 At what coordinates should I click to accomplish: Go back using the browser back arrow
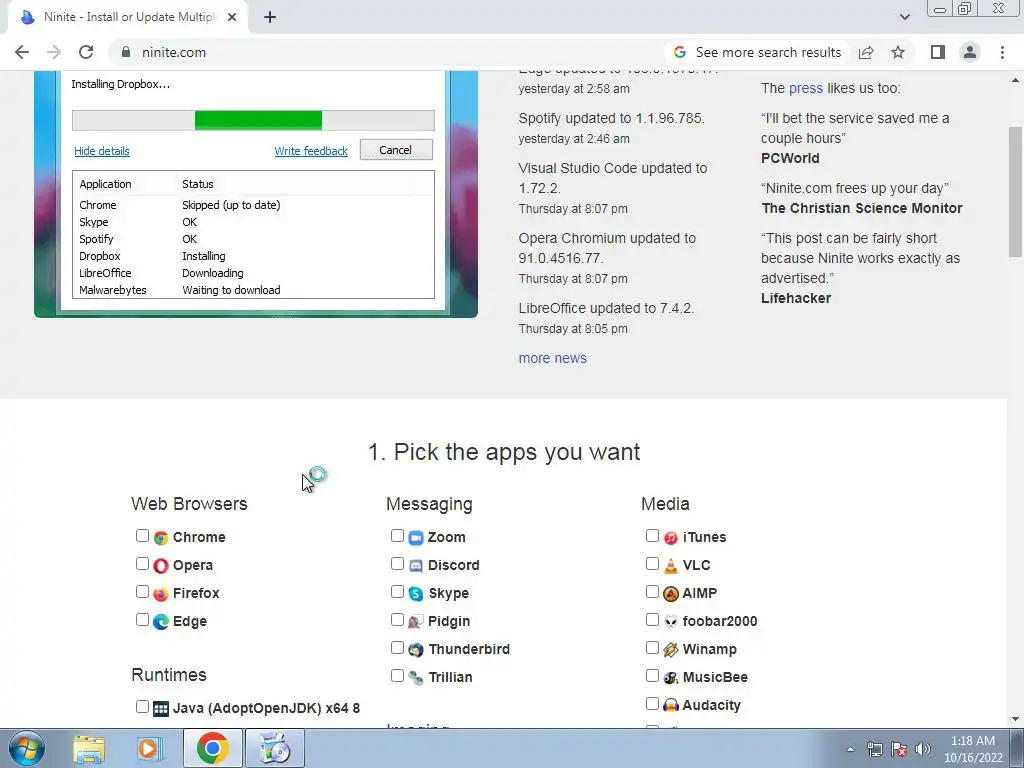[22, 52]
